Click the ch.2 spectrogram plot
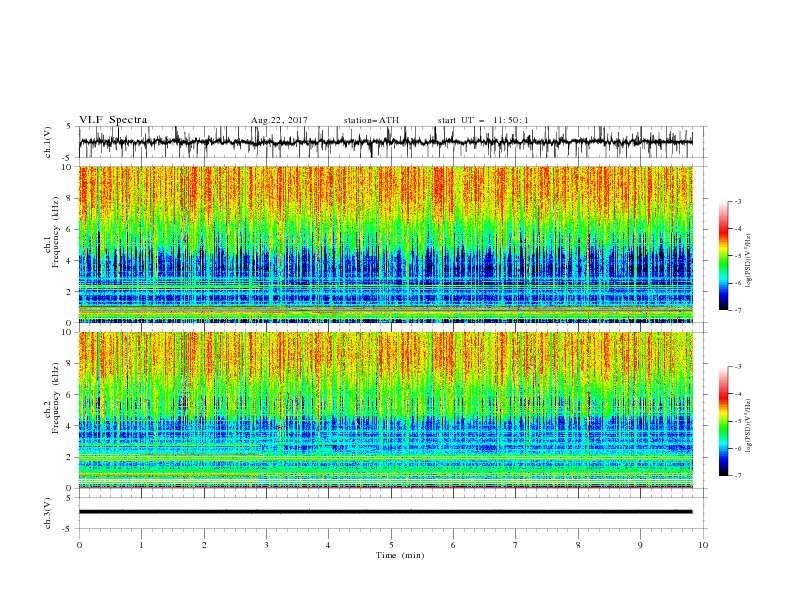 coord(386,410)
